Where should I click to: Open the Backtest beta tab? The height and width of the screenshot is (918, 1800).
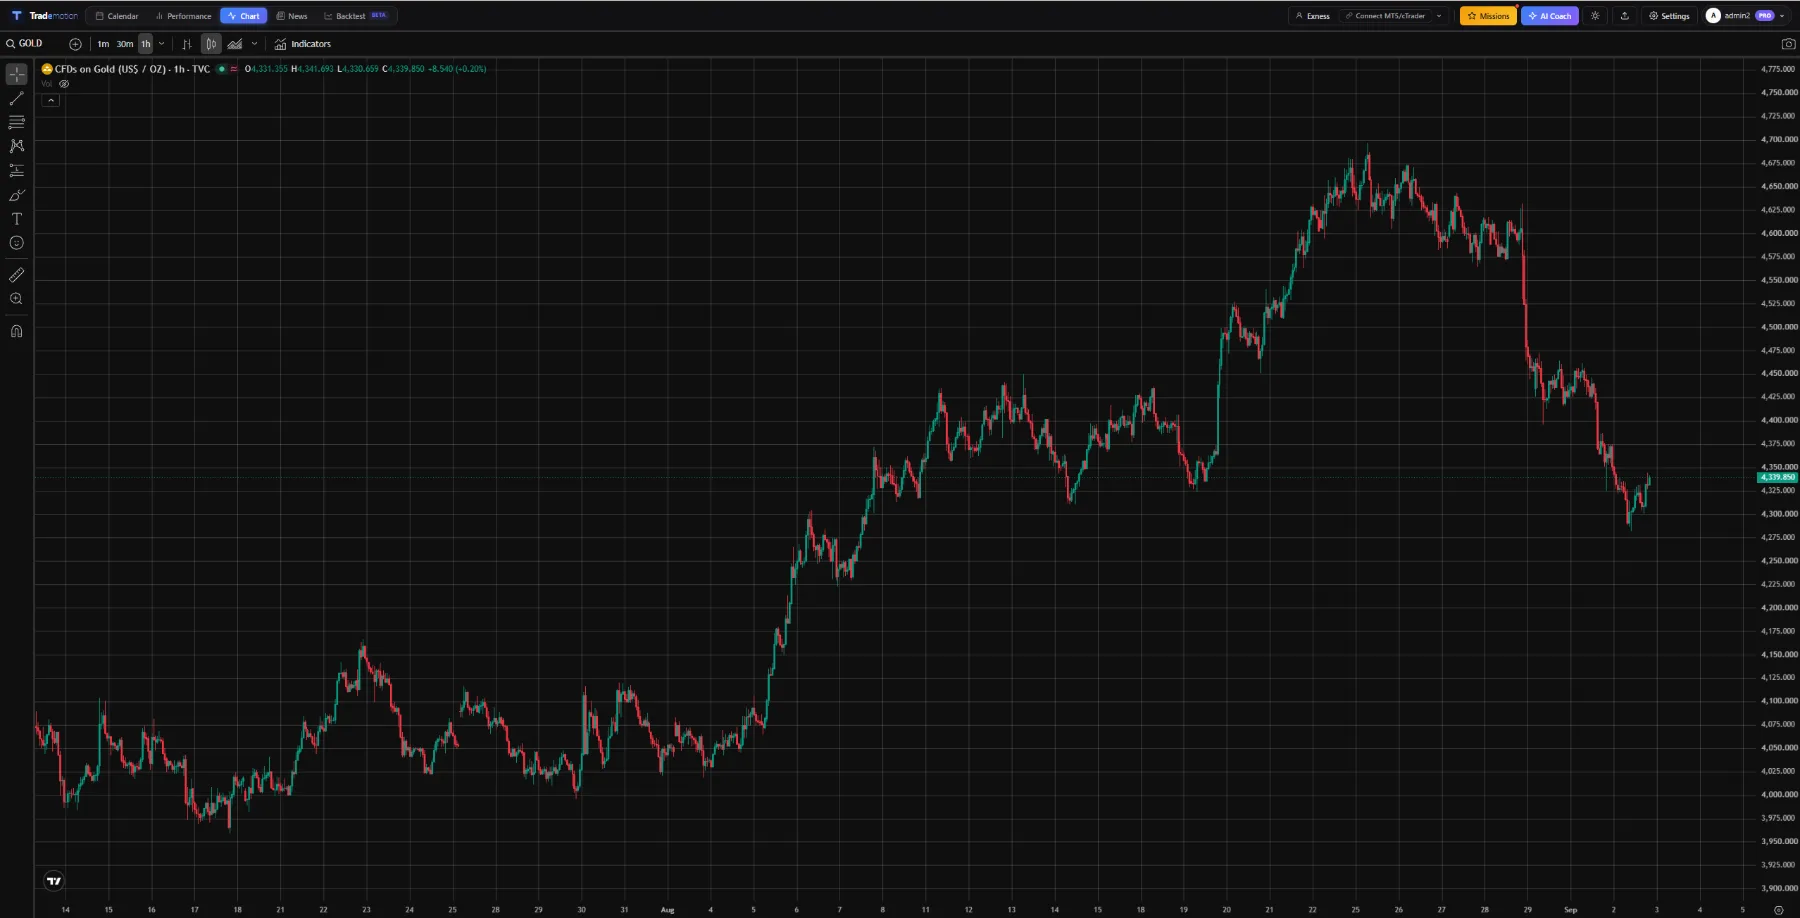tap(356, 16)
